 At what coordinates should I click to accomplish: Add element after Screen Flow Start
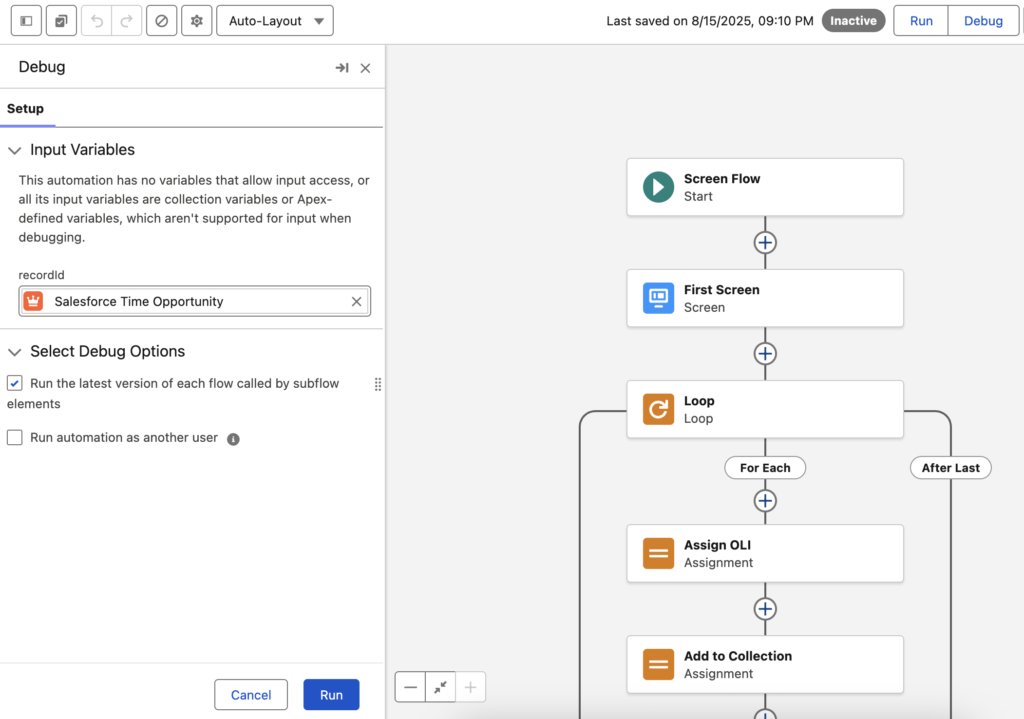[765, 243]
